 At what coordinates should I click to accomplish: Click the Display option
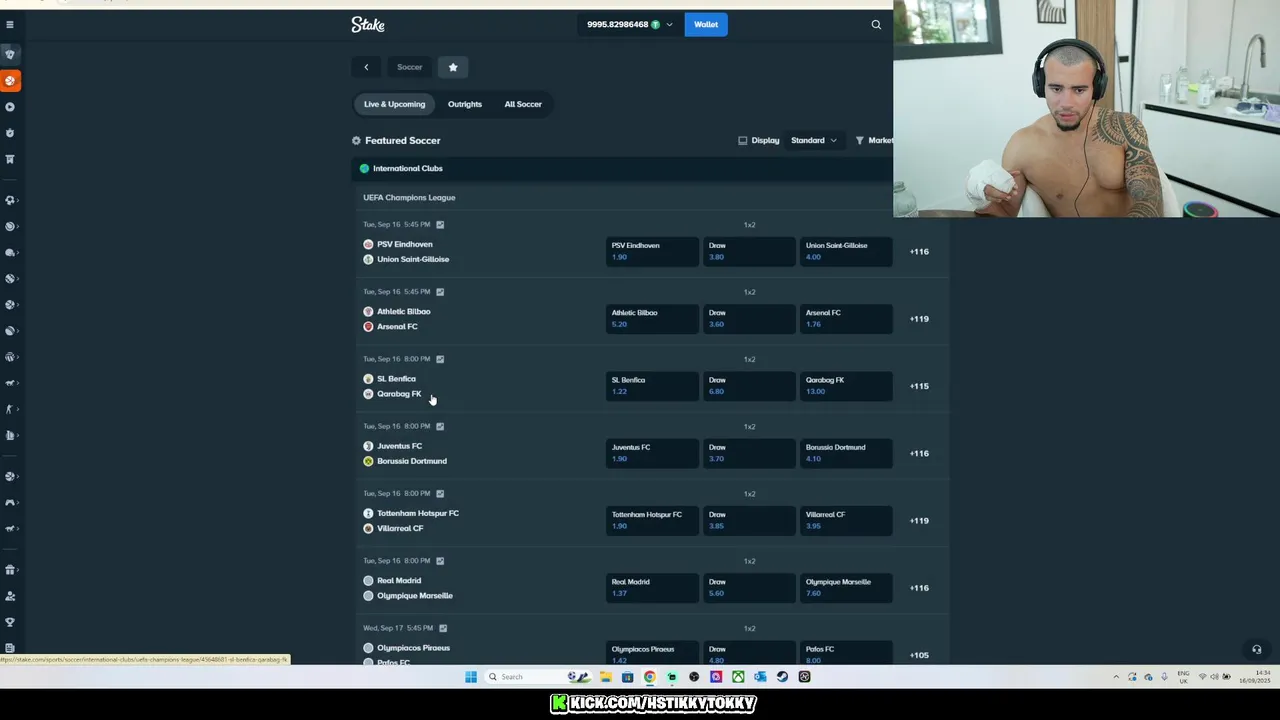759,141
